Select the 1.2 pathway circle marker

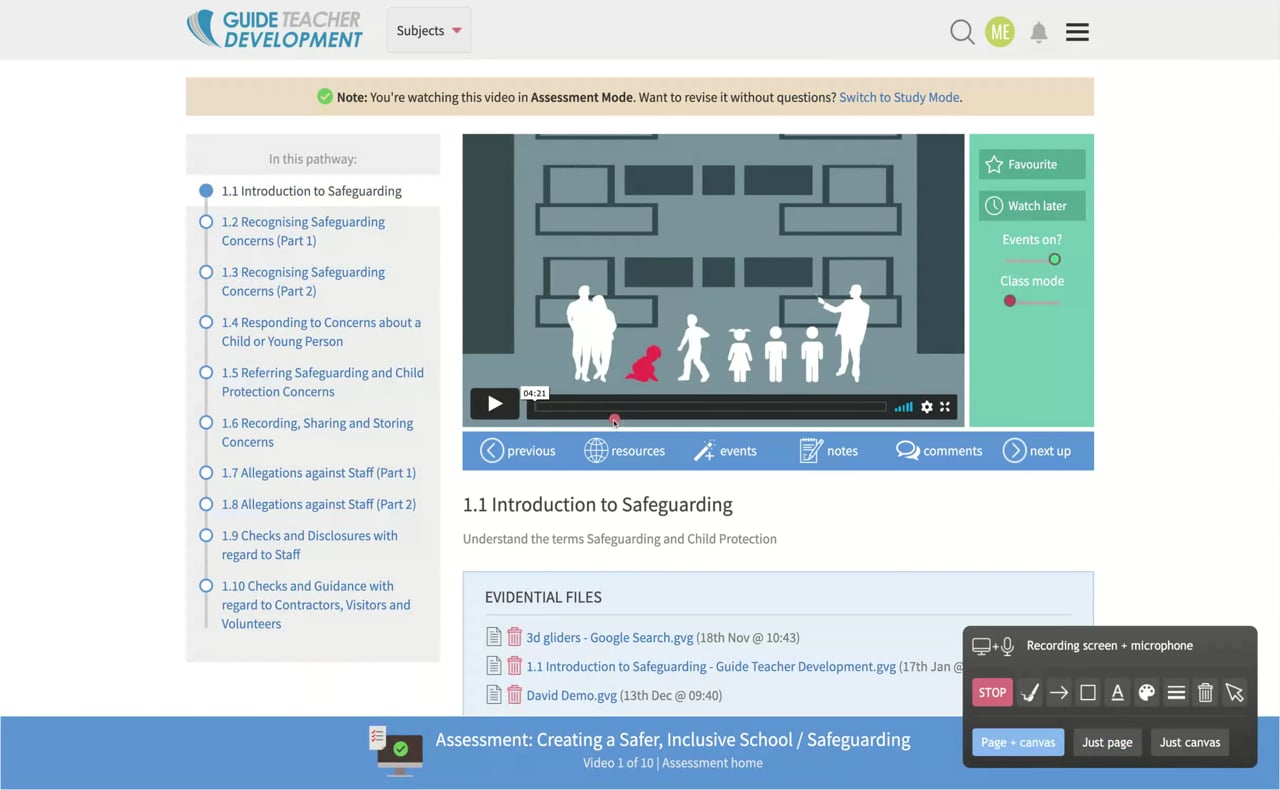tap(206, 222)
